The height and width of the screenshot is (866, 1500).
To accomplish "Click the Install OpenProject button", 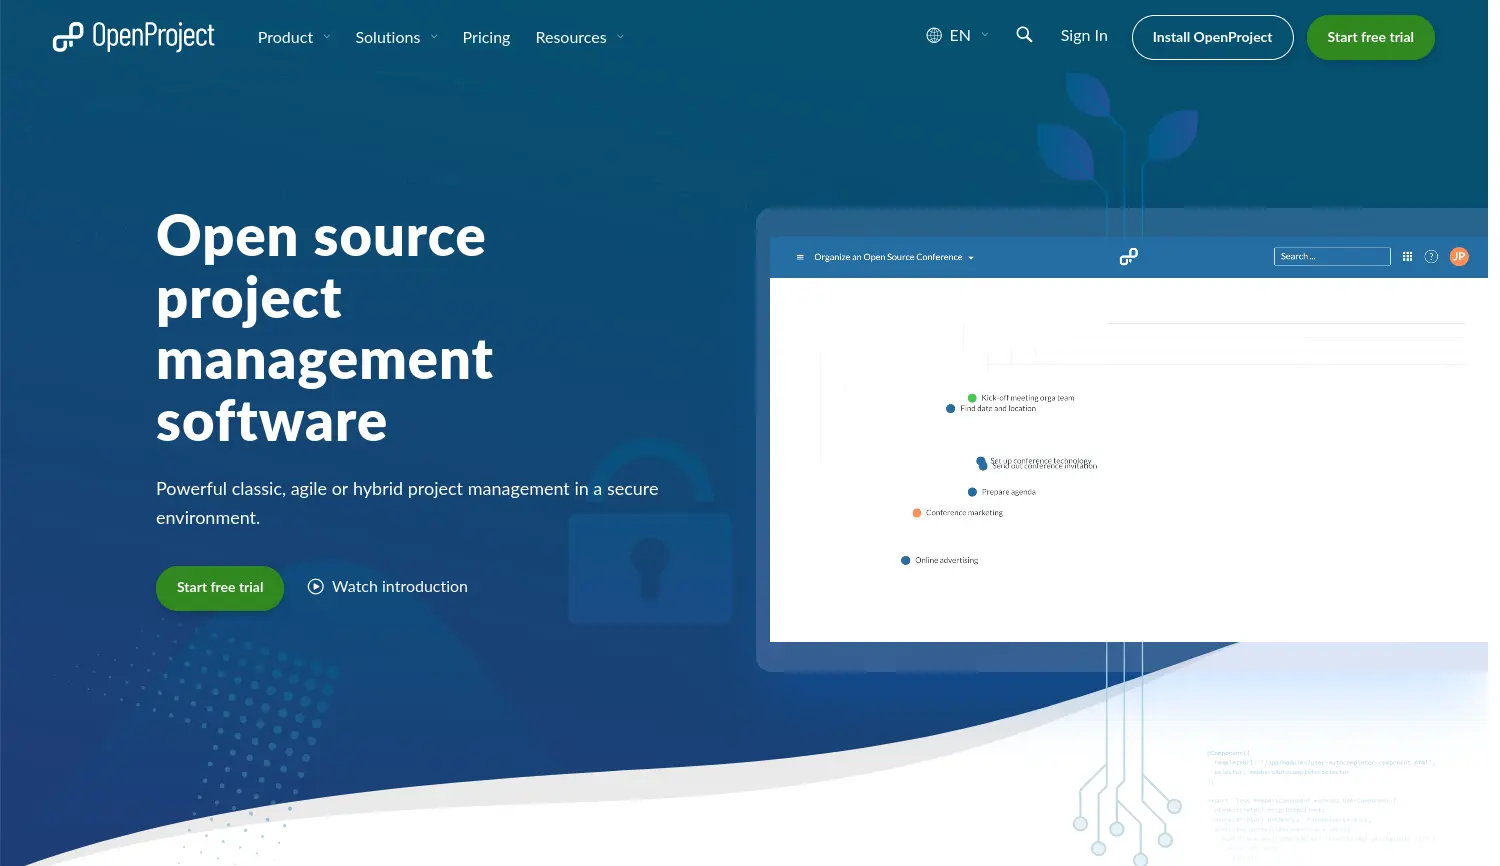I will (x=1212, y=37).
